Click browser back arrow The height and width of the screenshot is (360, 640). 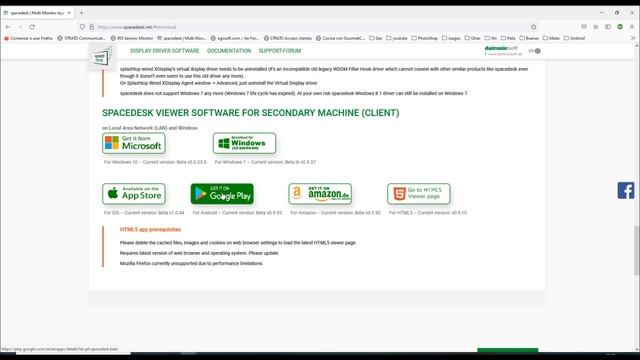[8, 27]
